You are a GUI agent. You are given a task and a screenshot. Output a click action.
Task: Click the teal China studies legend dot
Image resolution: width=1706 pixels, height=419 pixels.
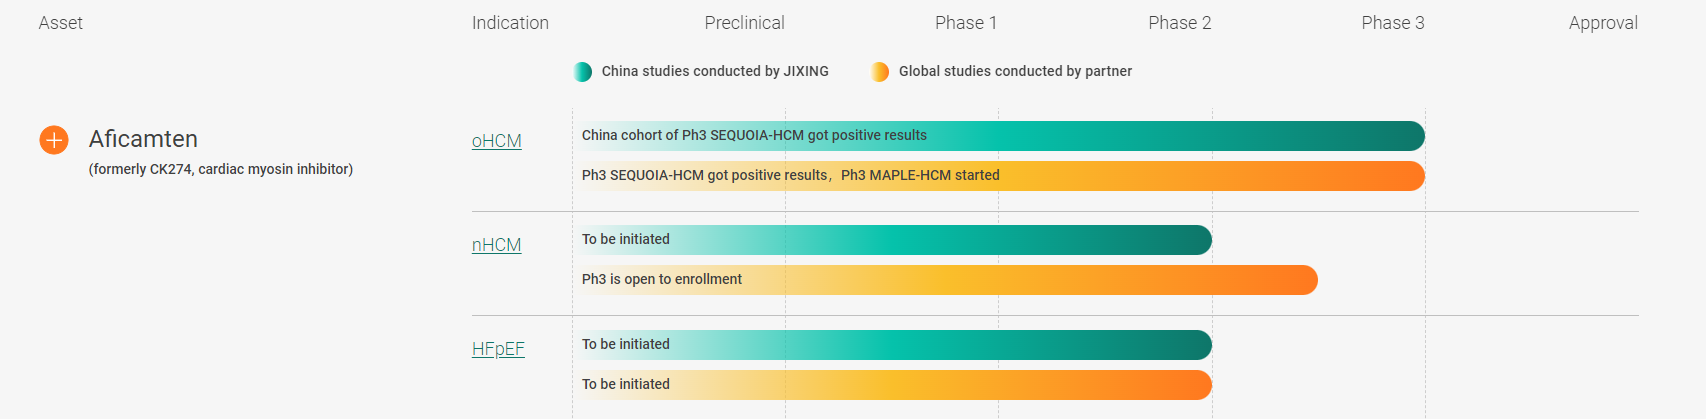[582, 72]
